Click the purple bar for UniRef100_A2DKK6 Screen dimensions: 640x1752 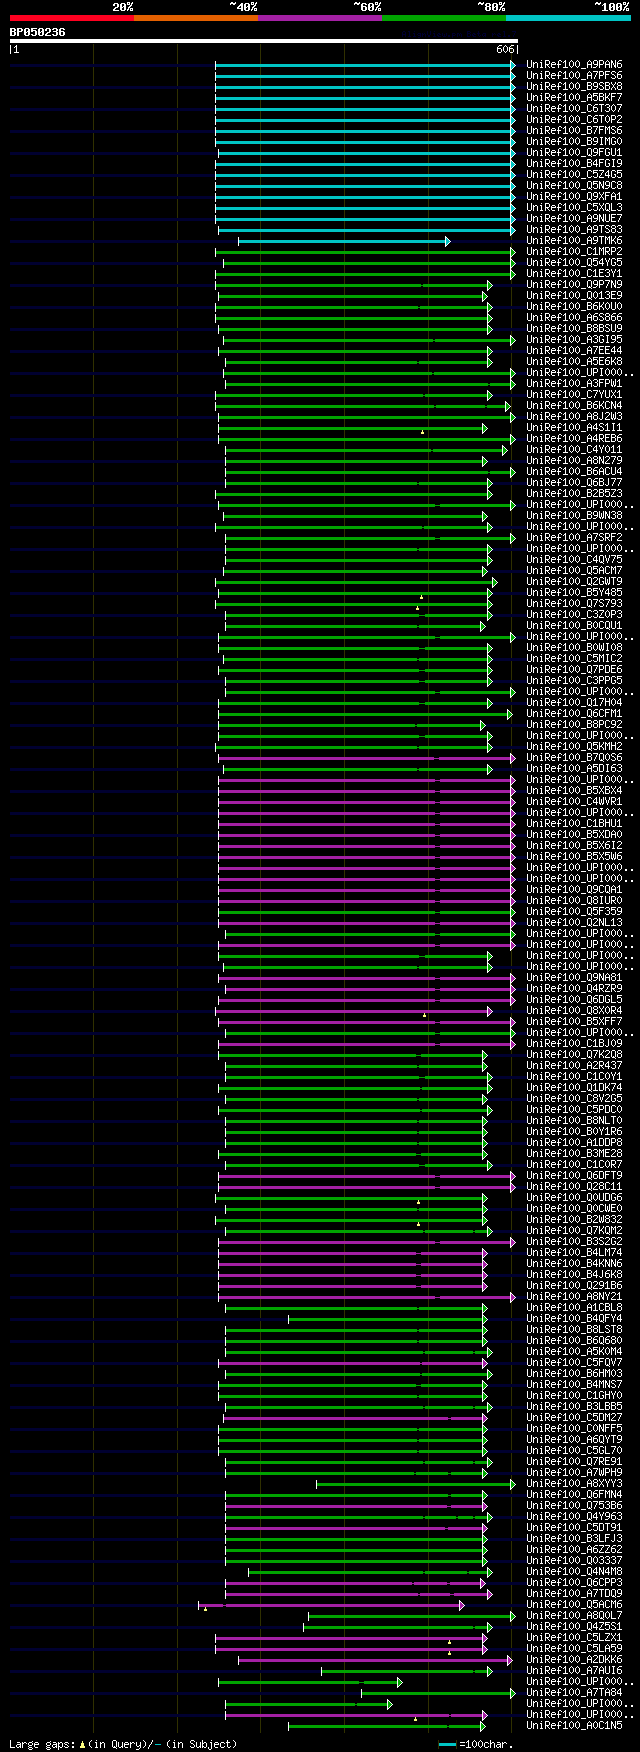click(x=377, y=1660)
